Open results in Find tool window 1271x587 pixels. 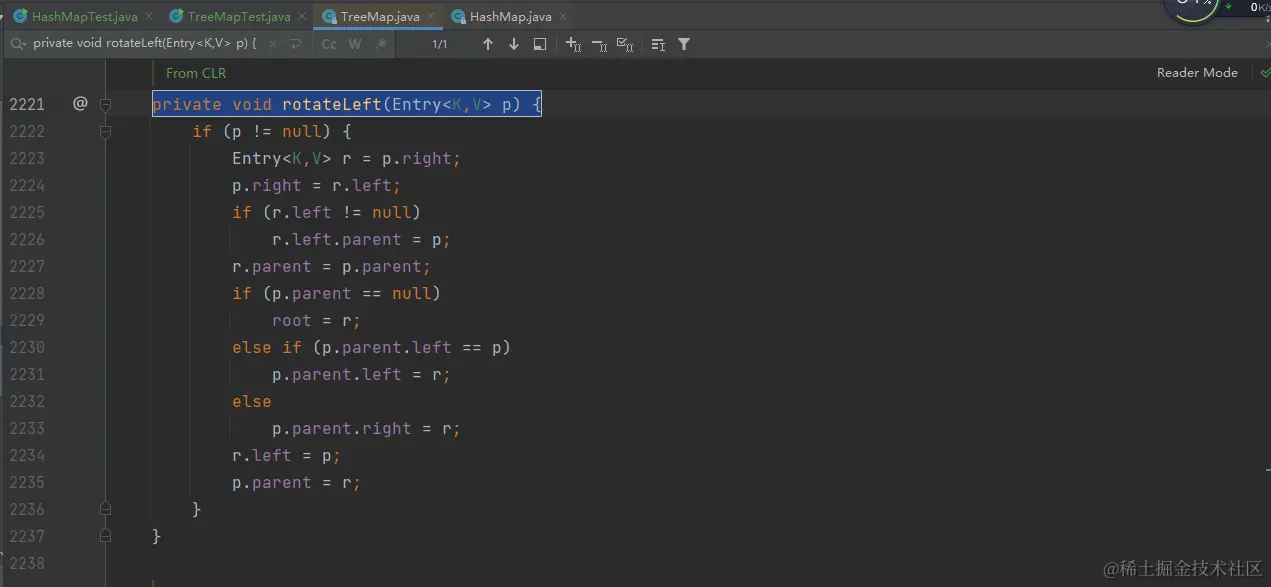coord(540,44)
